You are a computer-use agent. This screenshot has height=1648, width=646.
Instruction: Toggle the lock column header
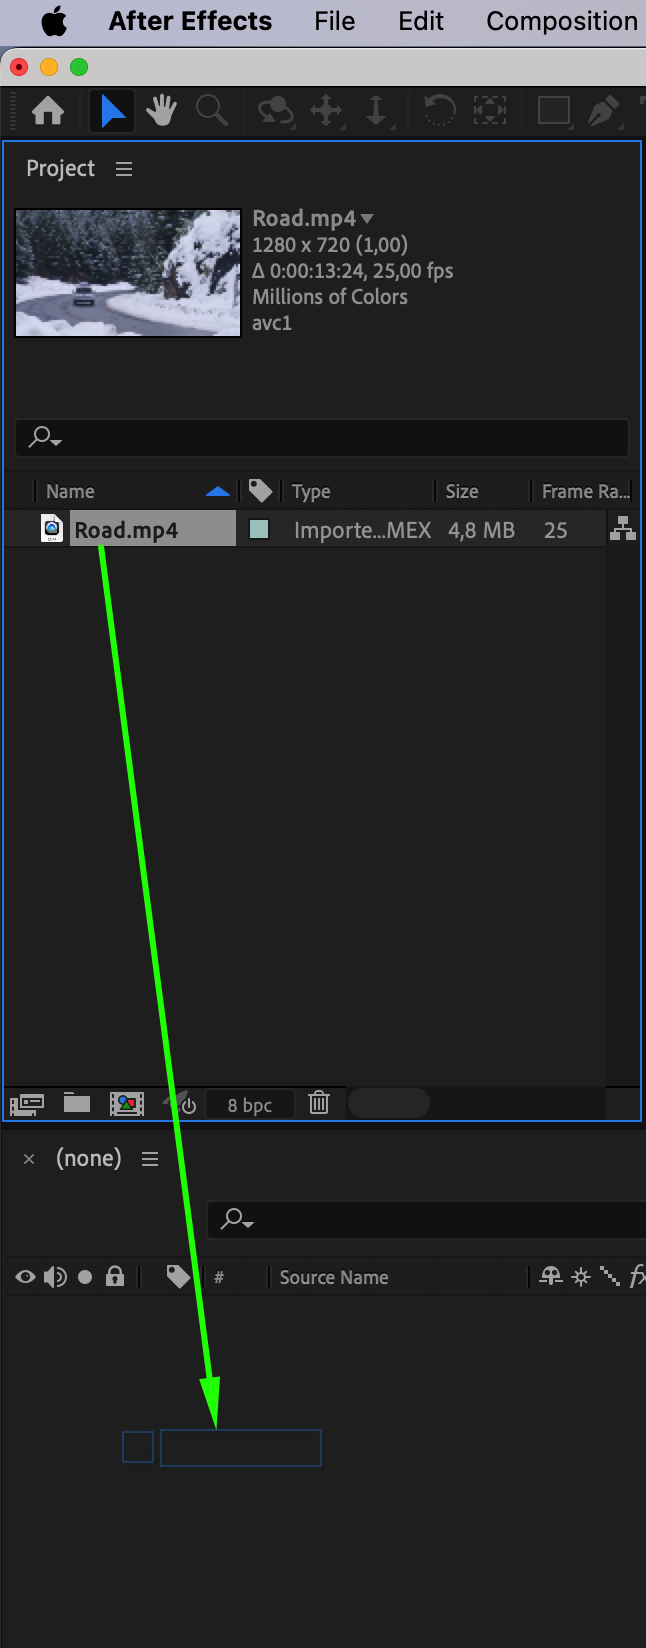pos(115,1276)
